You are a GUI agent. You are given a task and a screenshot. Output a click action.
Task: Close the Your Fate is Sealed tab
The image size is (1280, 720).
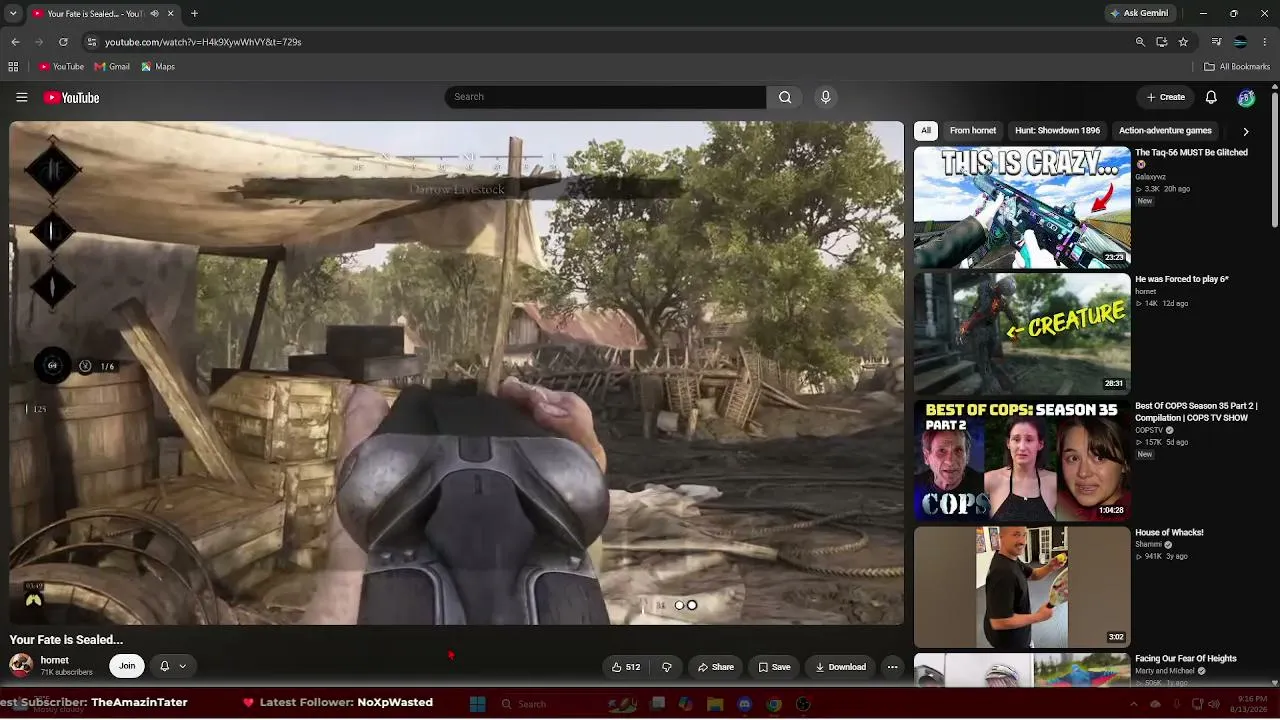coord(170,13)
